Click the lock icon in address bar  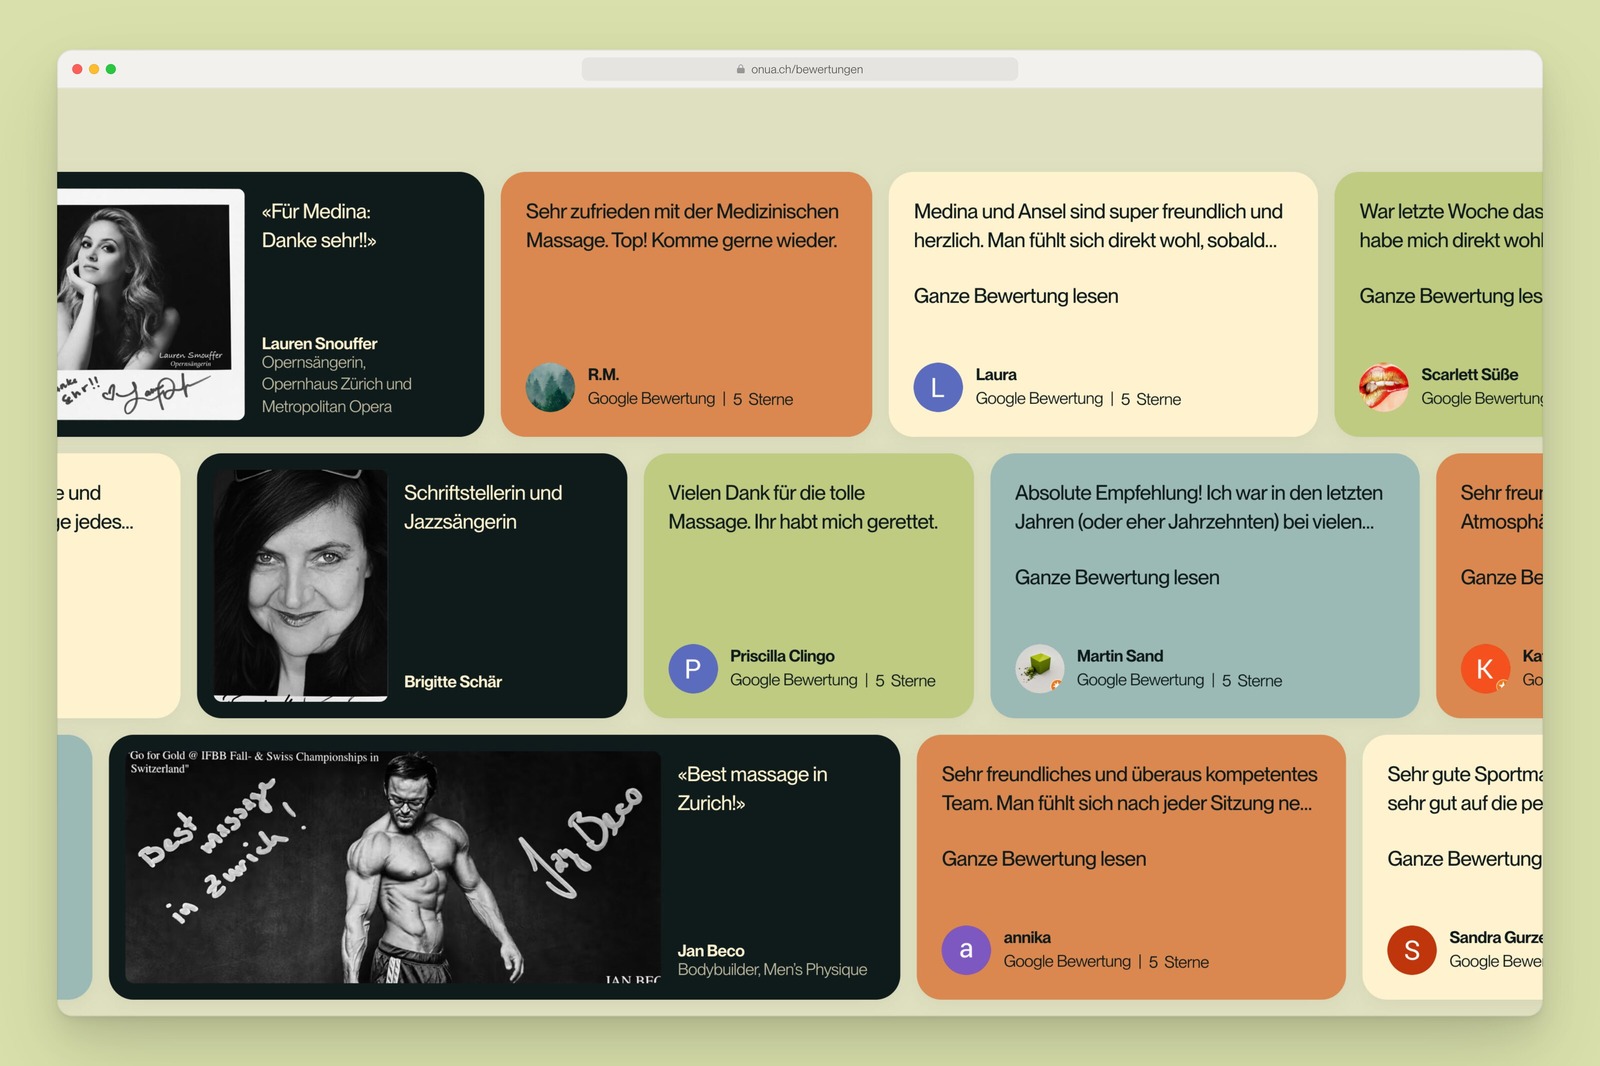pos(741,69)
